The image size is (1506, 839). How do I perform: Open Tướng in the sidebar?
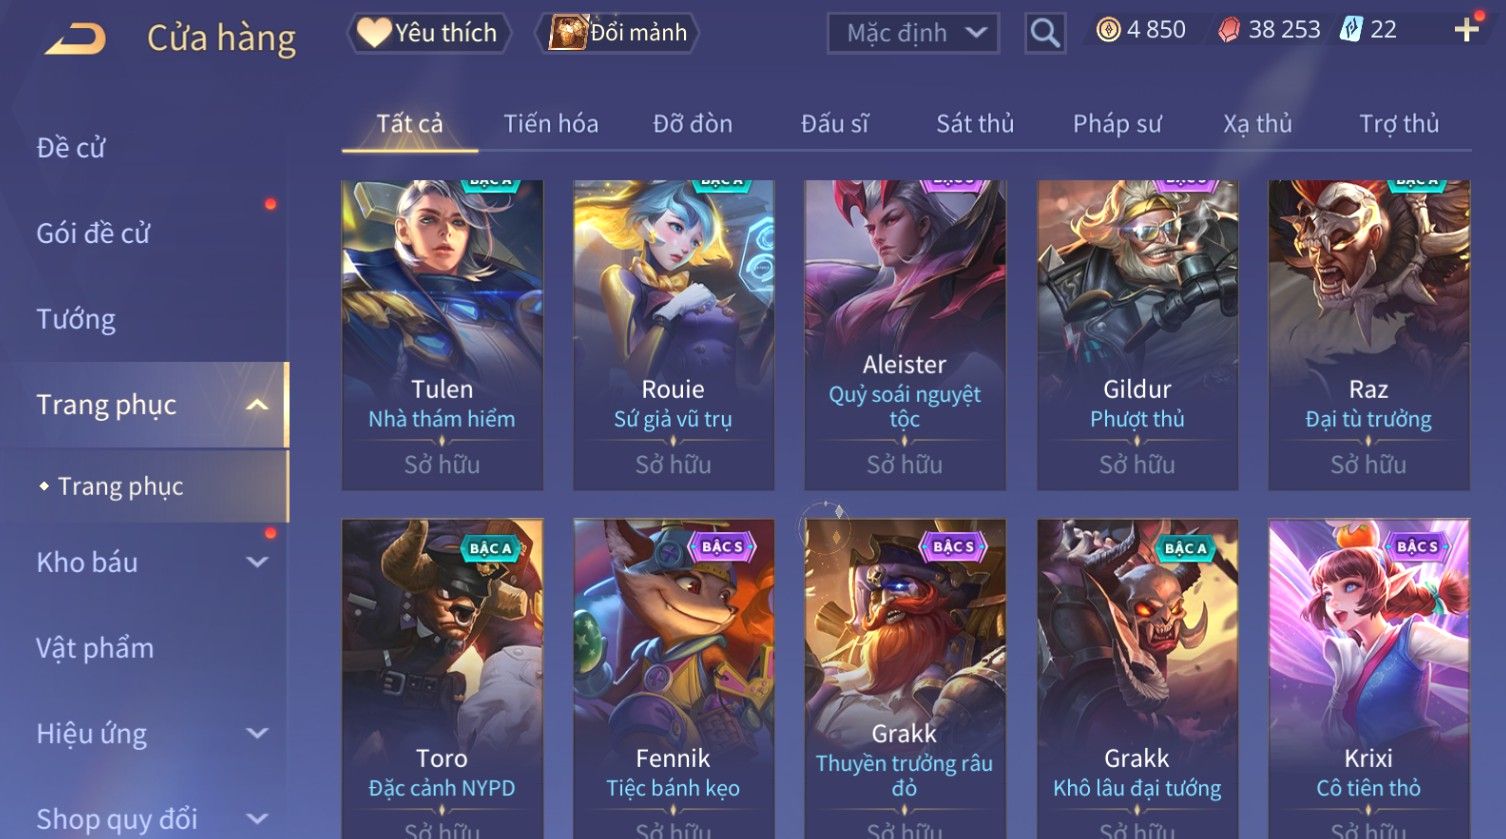click(76, 319)
